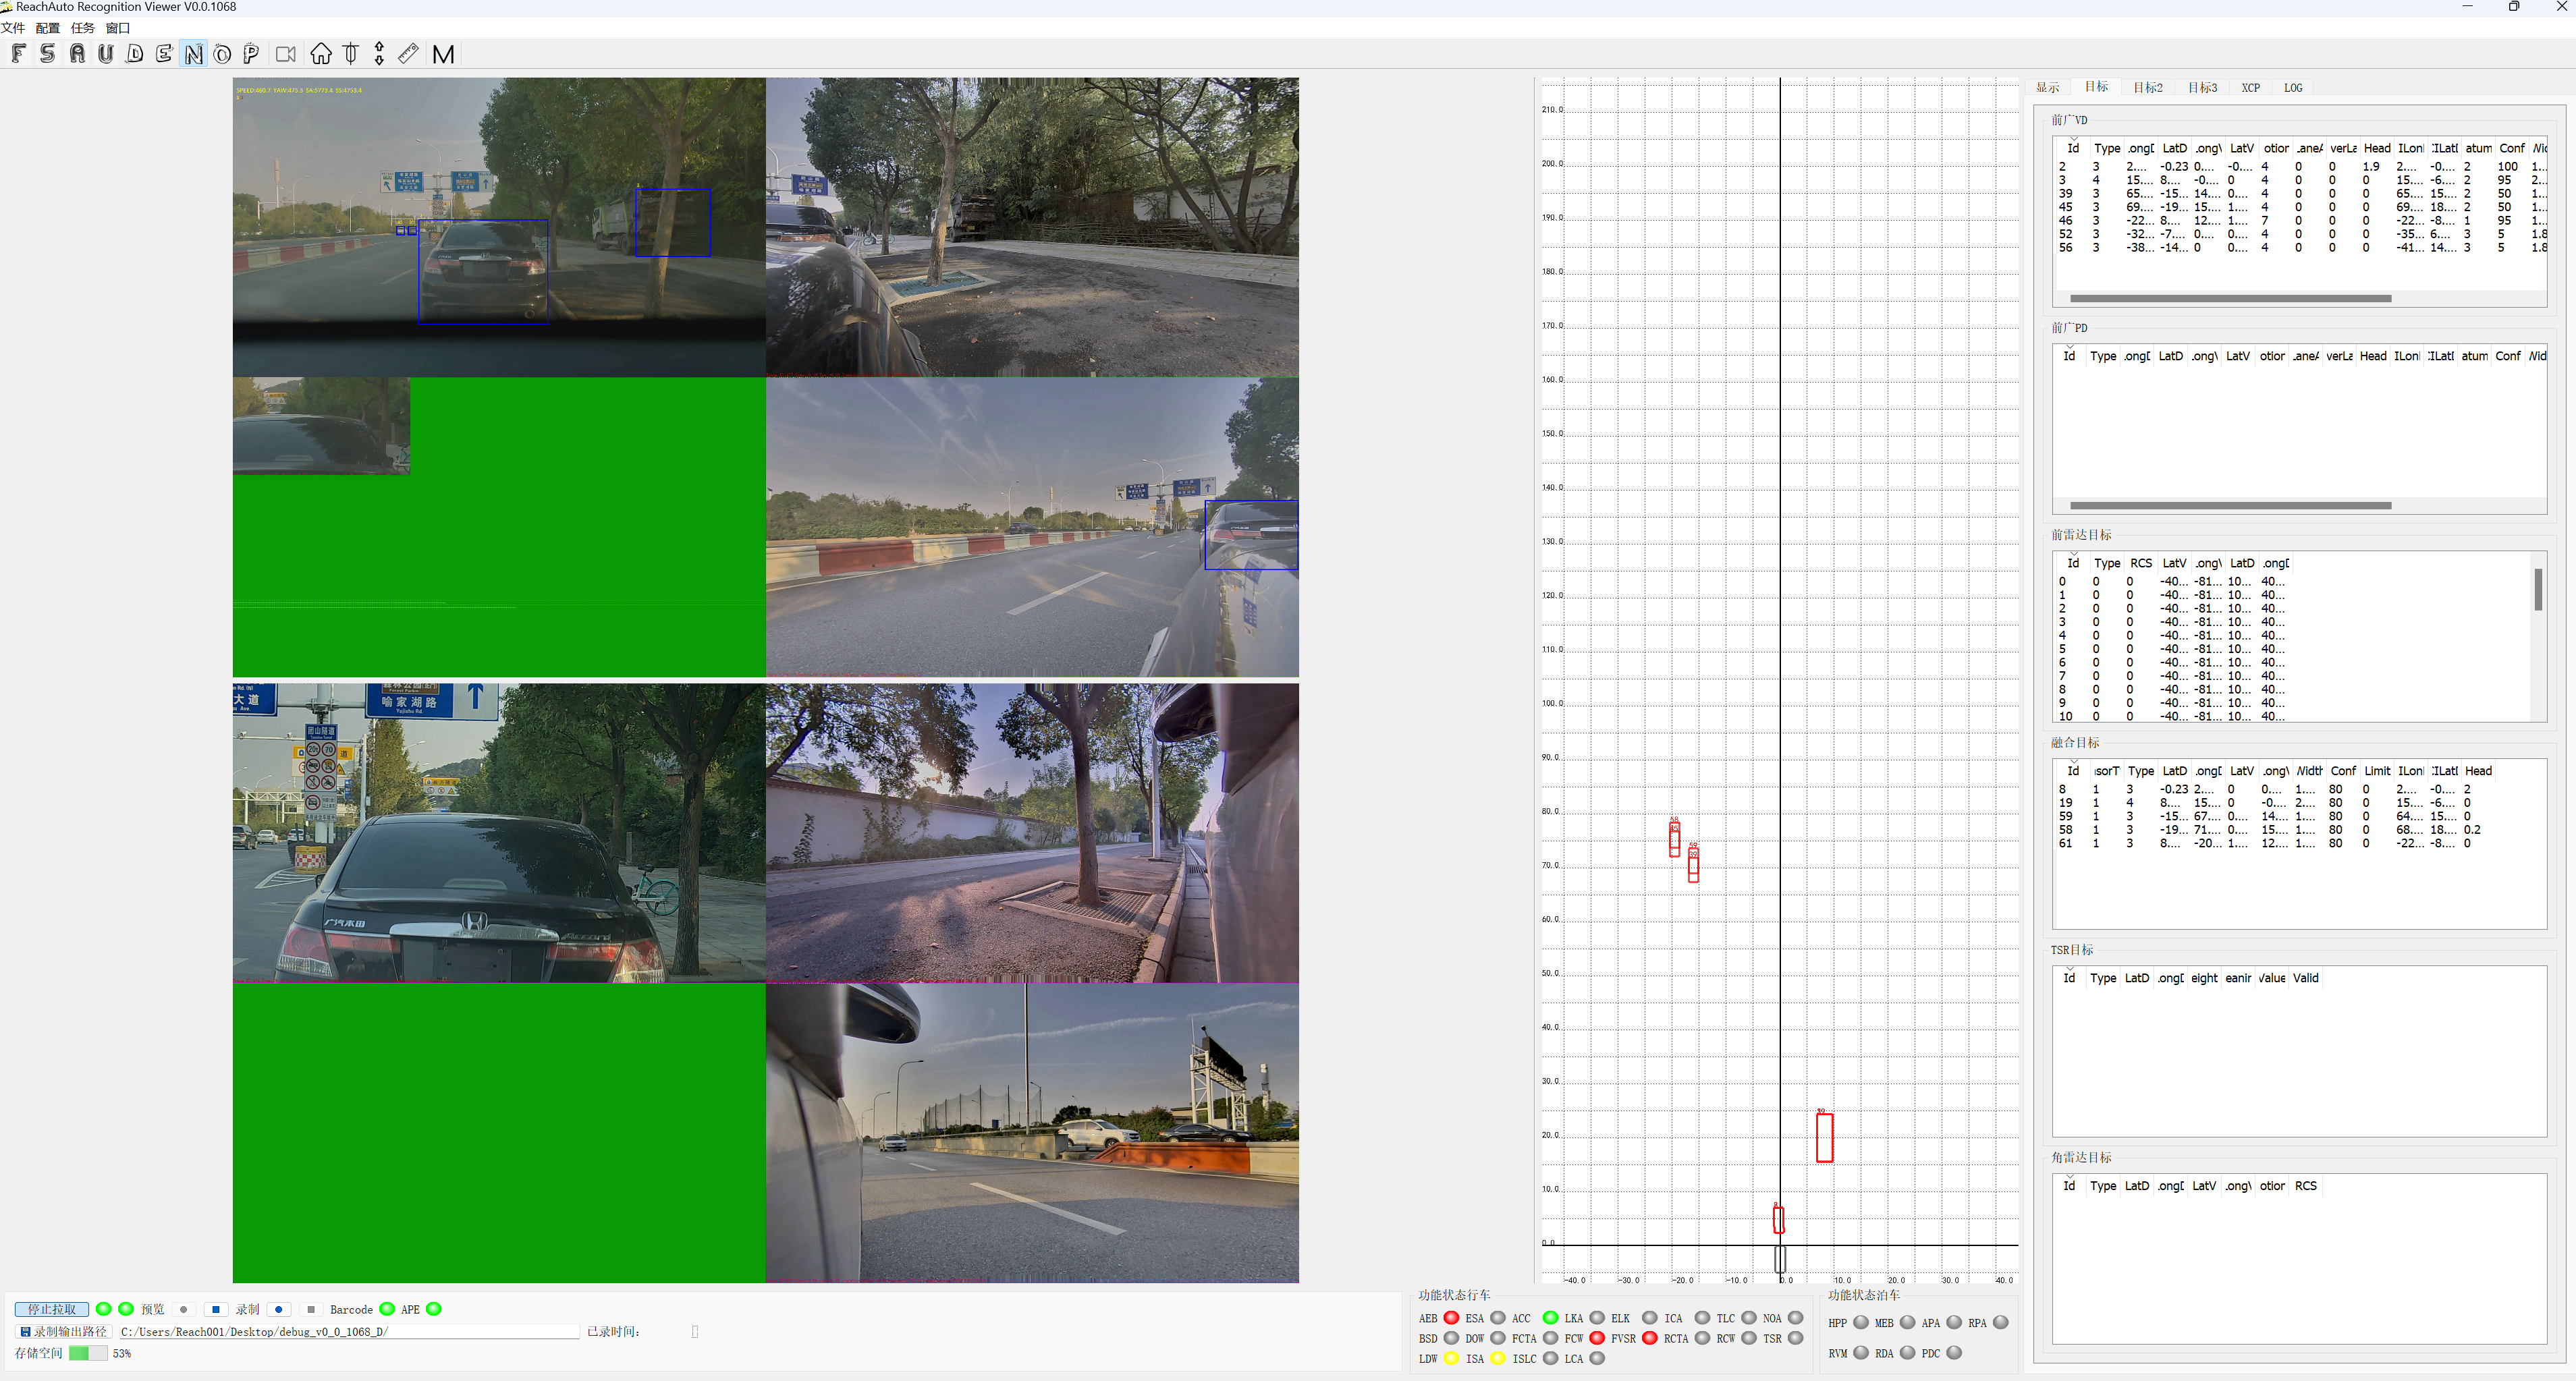Image resolution: width=2576 pixels, height=1381 pixels.
Task: Sort 融合目标 table by Head column
Action: [2478, 771]
